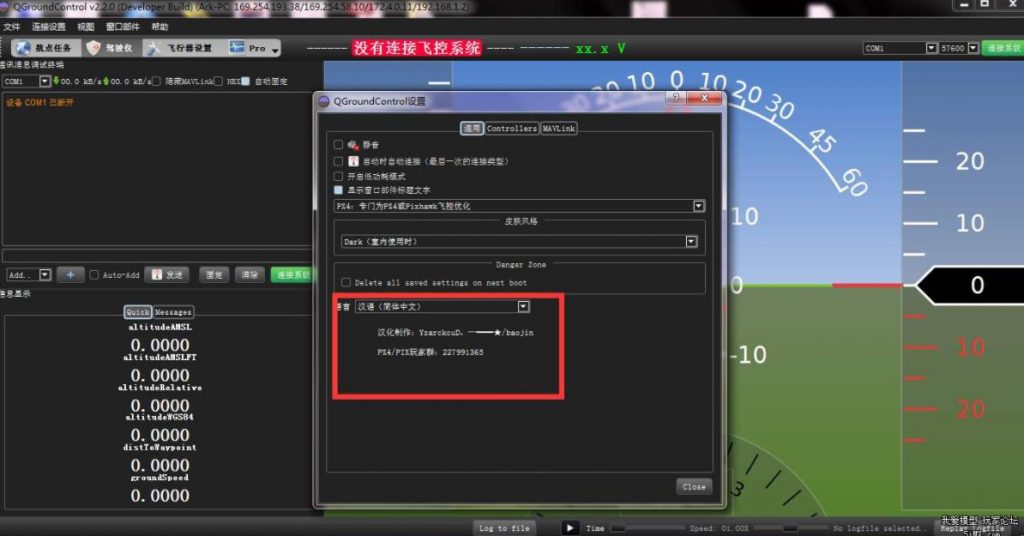Select the Pro view button
The image size is (1024, 536).
point(248,48)
